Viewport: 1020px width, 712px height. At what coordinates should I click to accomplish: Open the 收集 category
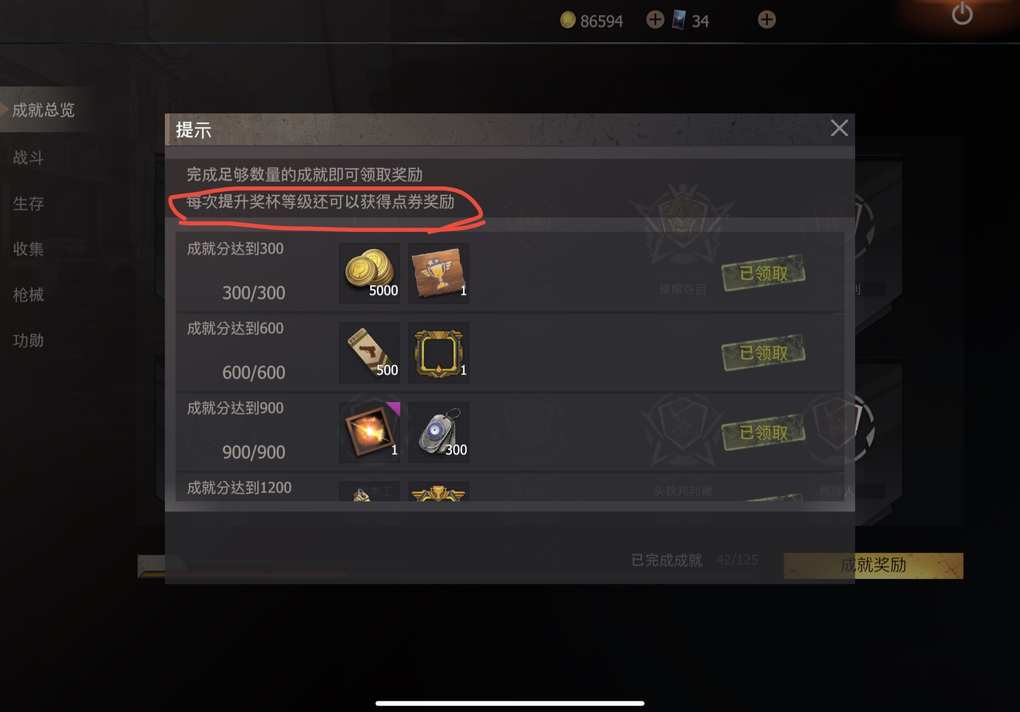click(x=28, y=249)
